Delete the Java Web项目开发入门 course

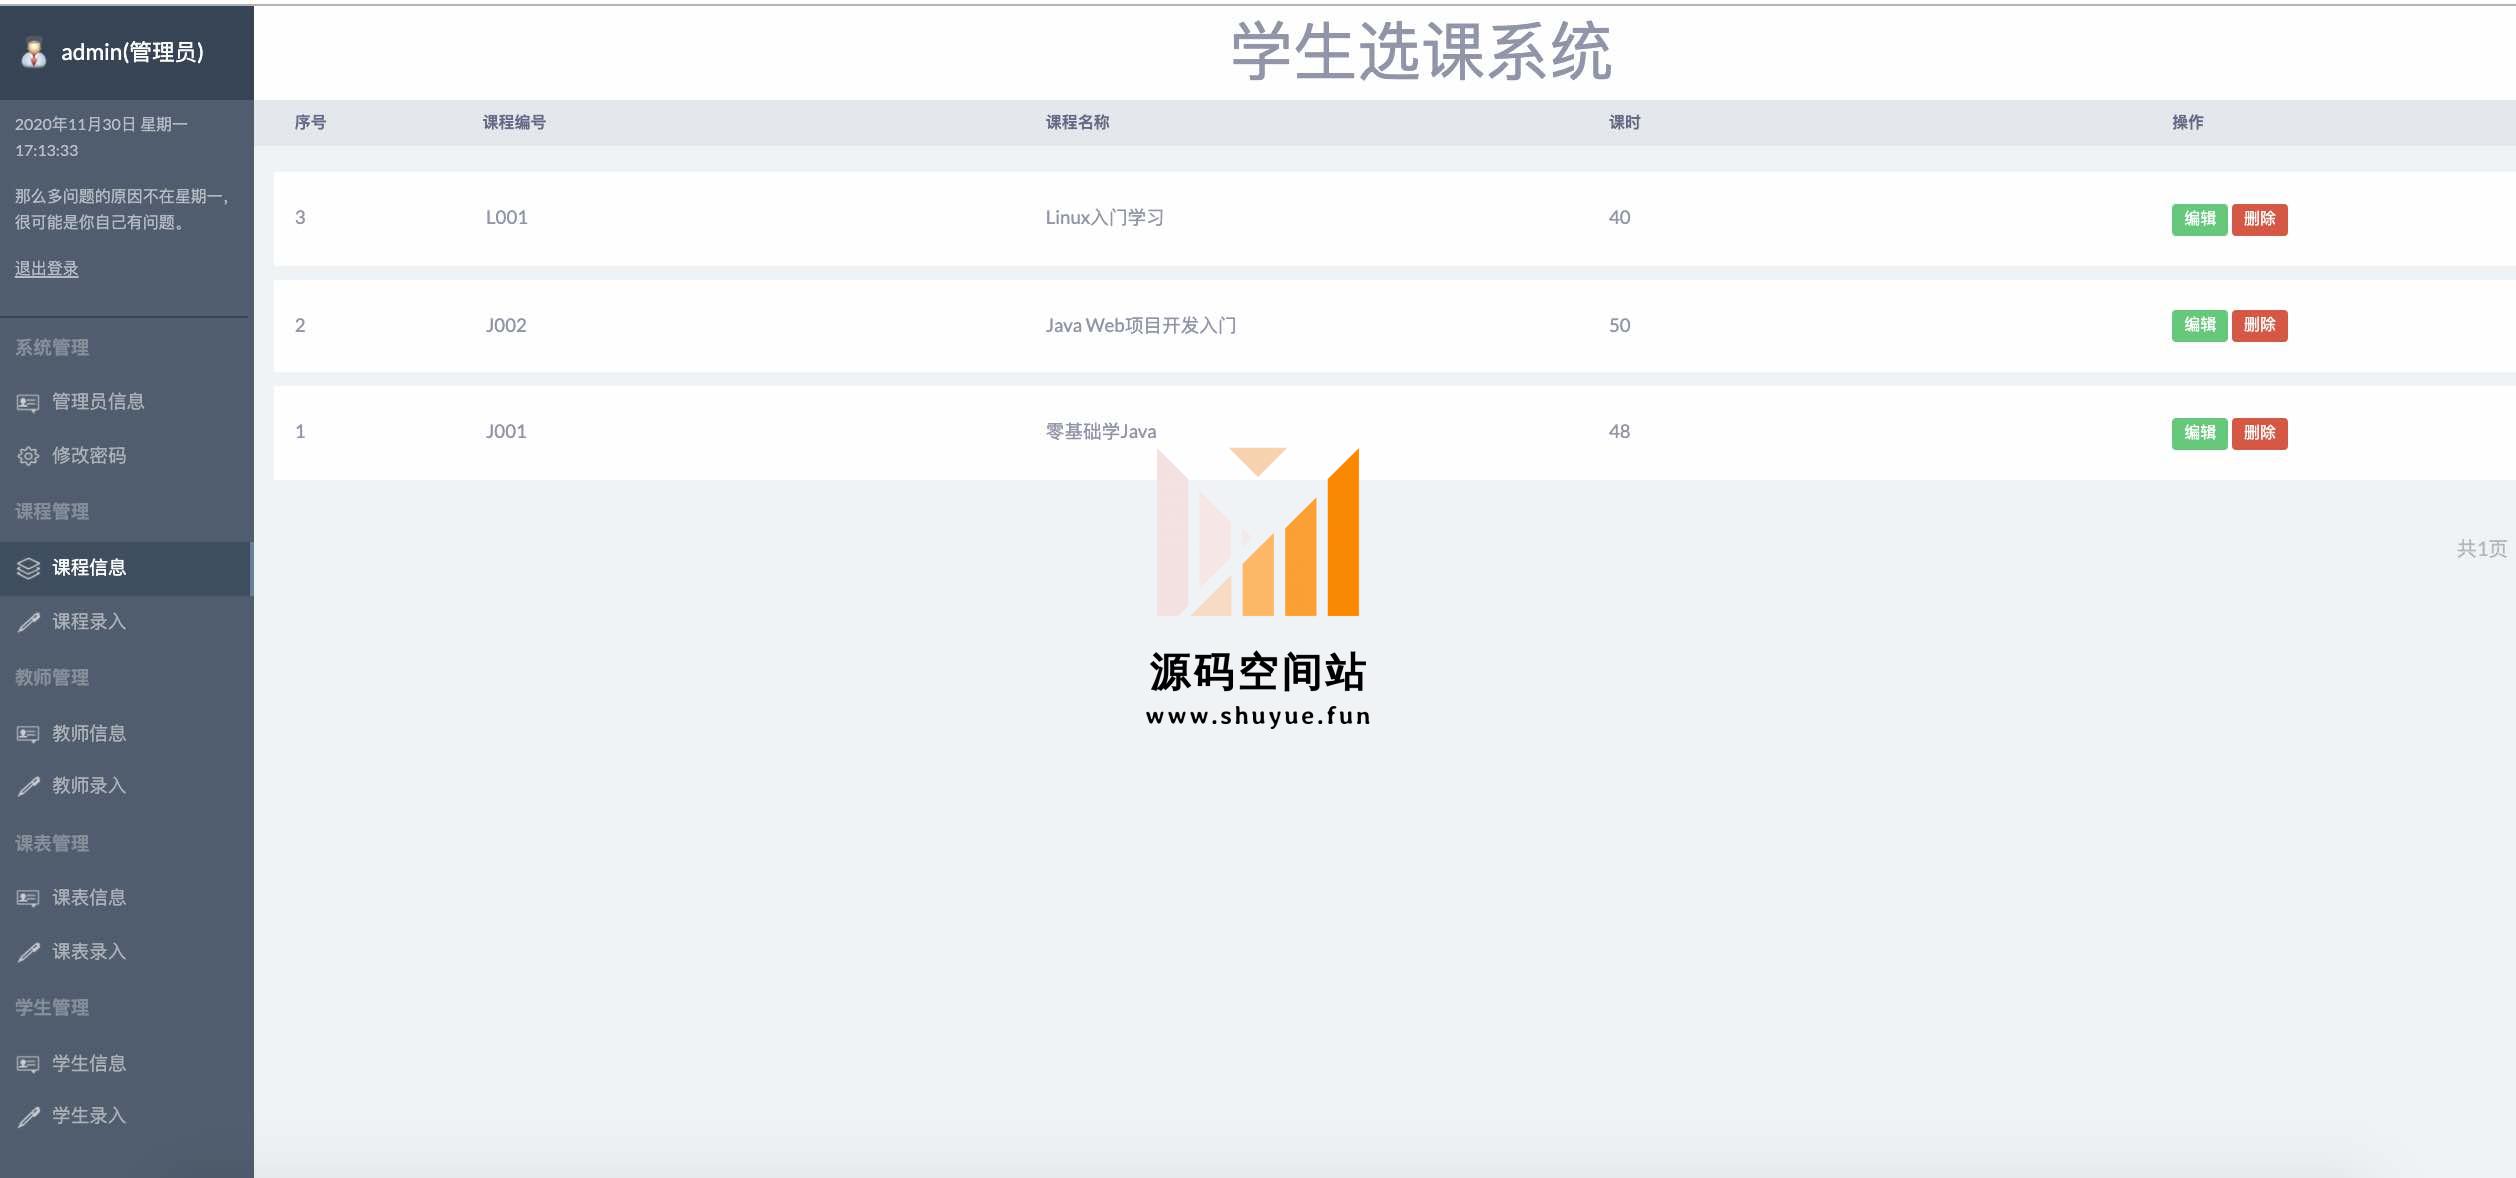pyautogui.click(x=2259, y=325)
